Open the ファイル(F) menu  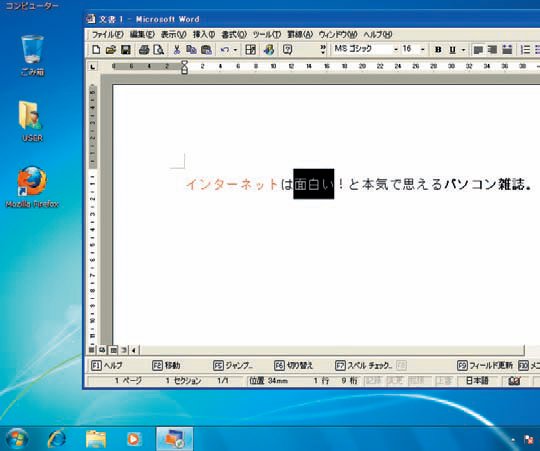click(107, 34)
